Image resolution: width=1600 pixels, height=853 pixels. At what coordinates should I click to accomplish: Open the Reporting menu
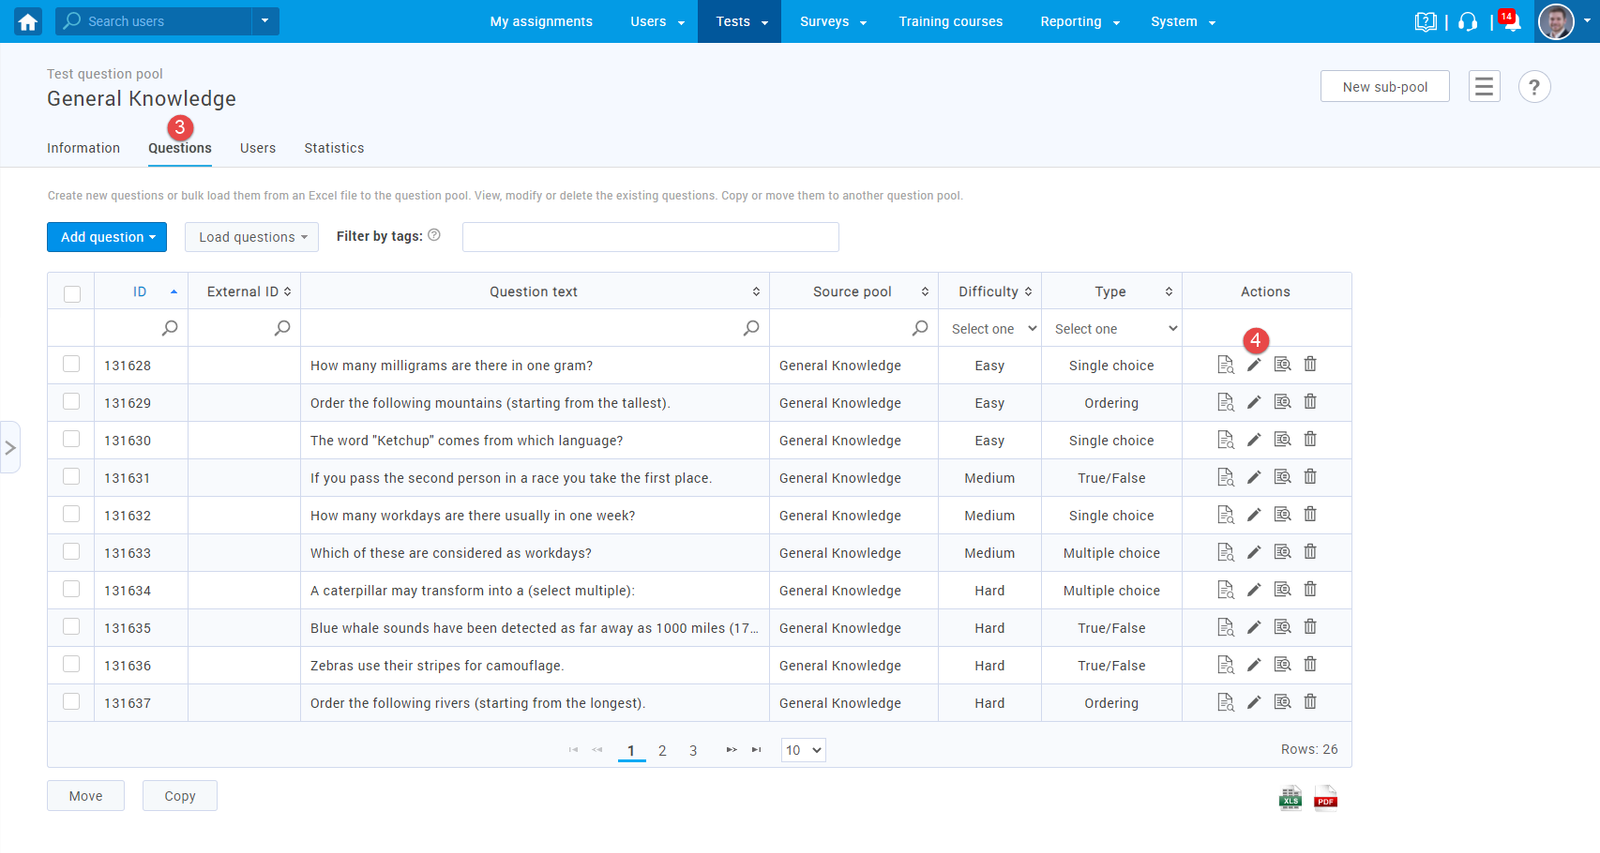click(x=1079, y=21)
